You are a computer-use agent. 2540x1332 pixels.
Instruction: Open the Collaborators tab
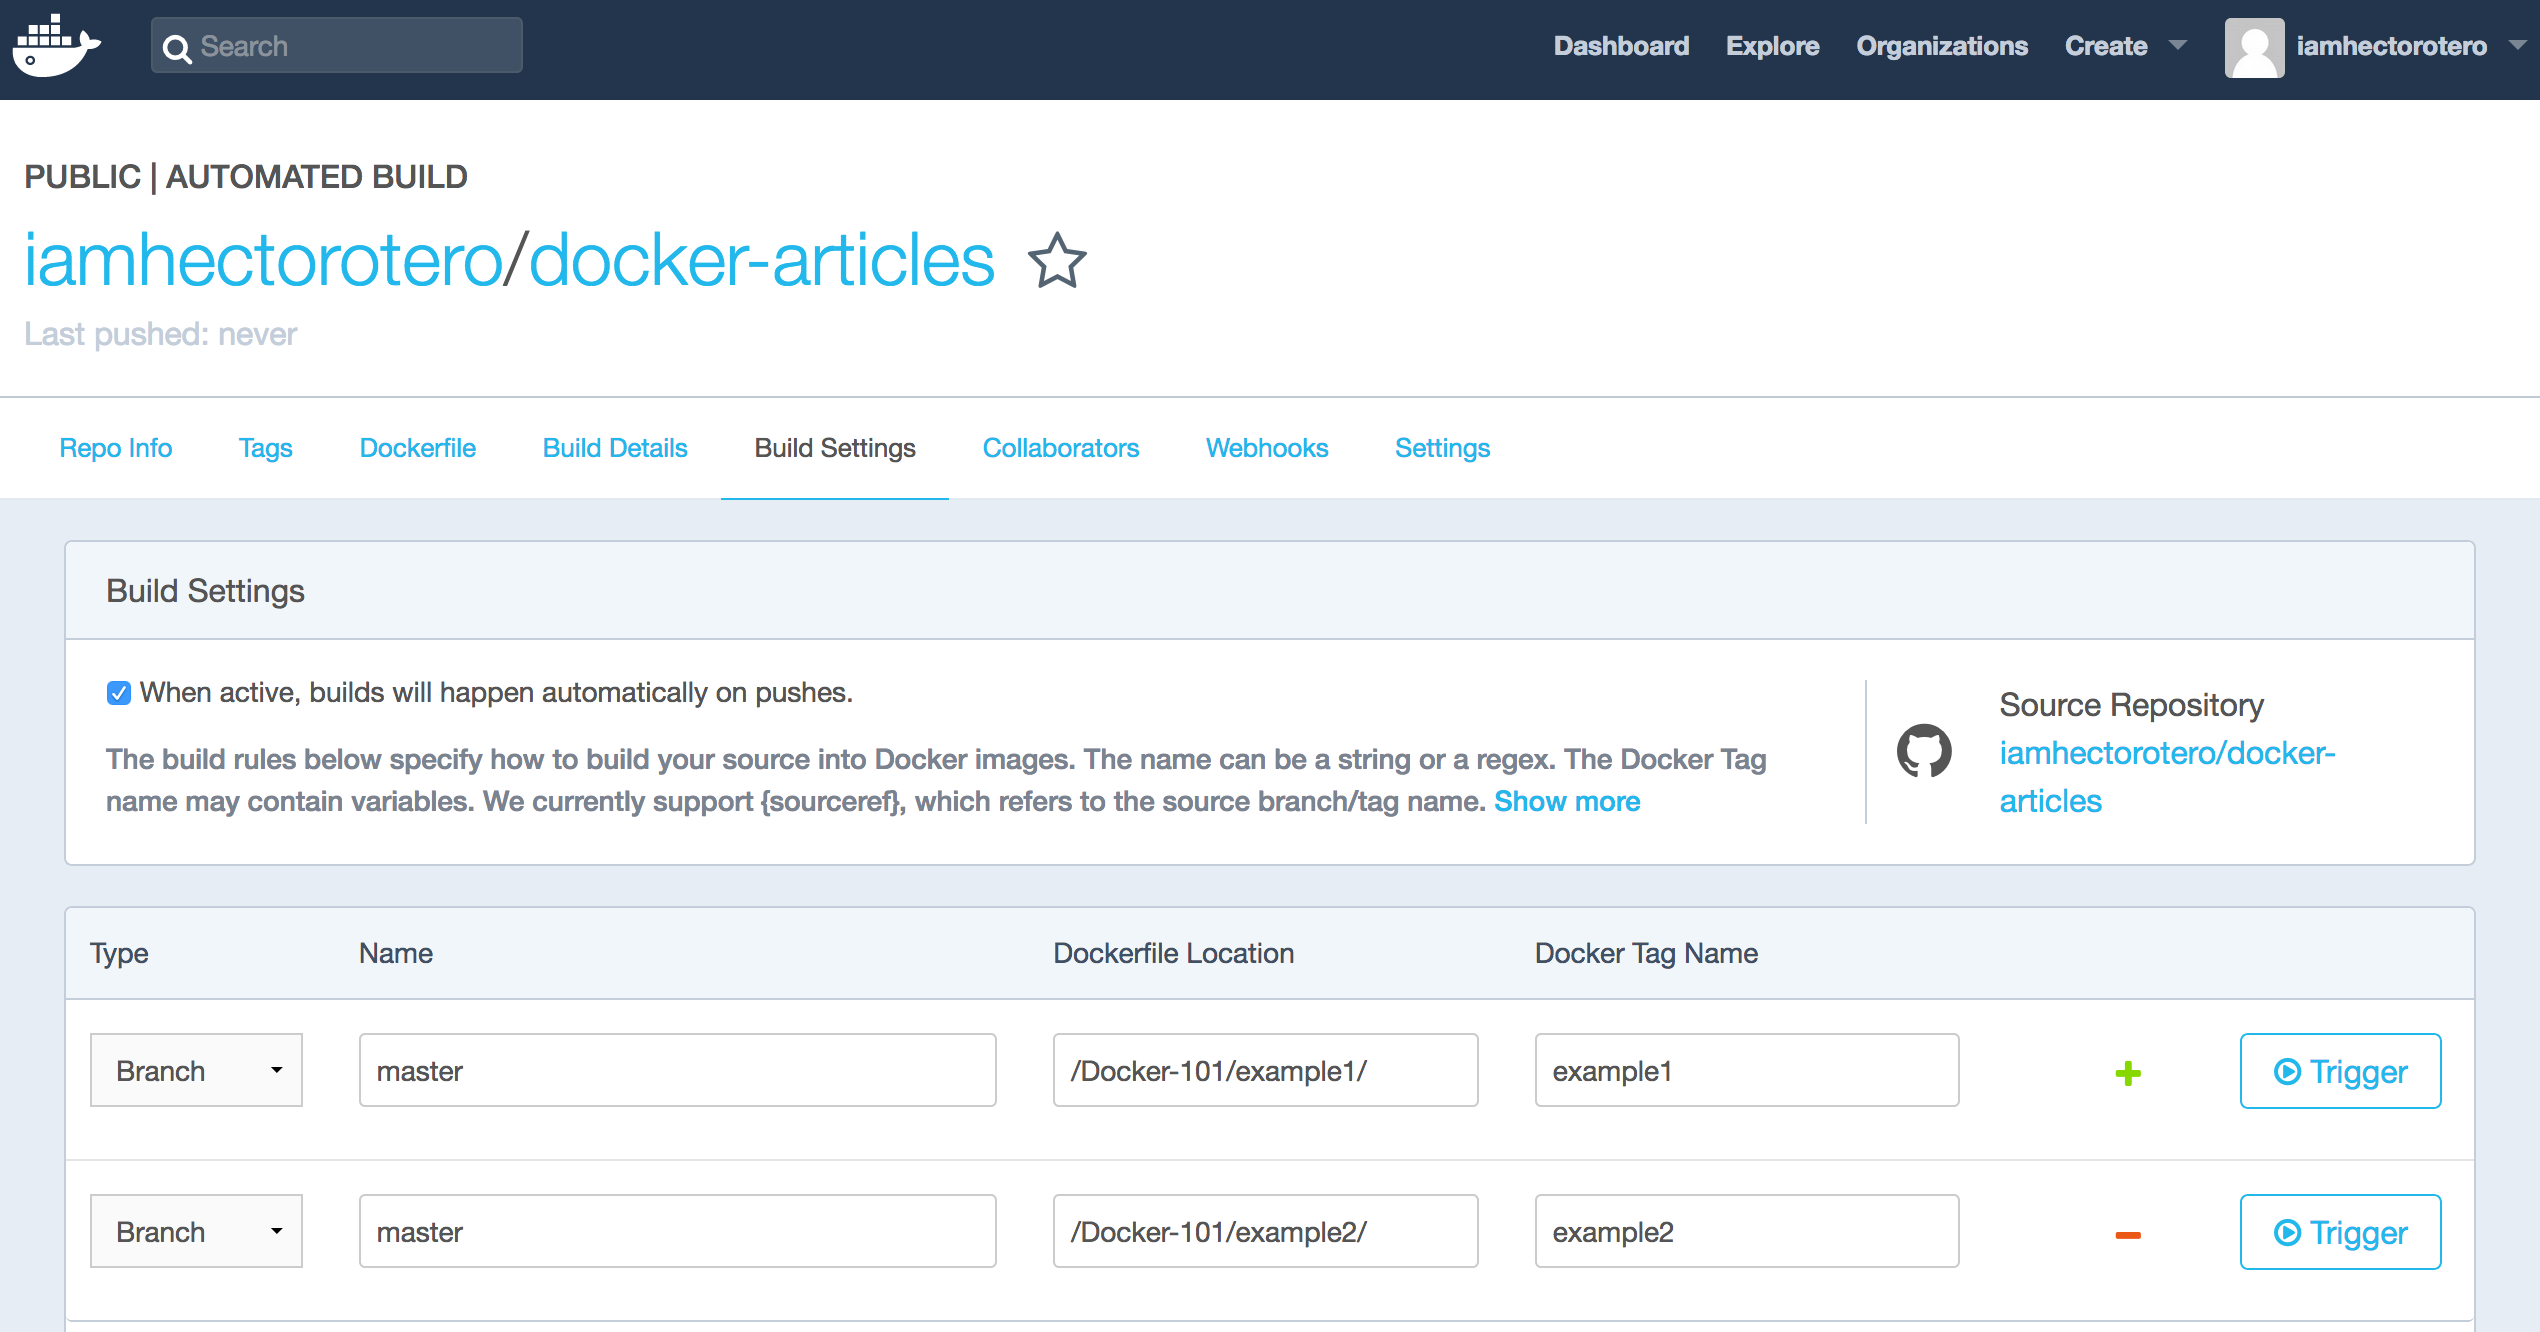[x=1061, y=448]
